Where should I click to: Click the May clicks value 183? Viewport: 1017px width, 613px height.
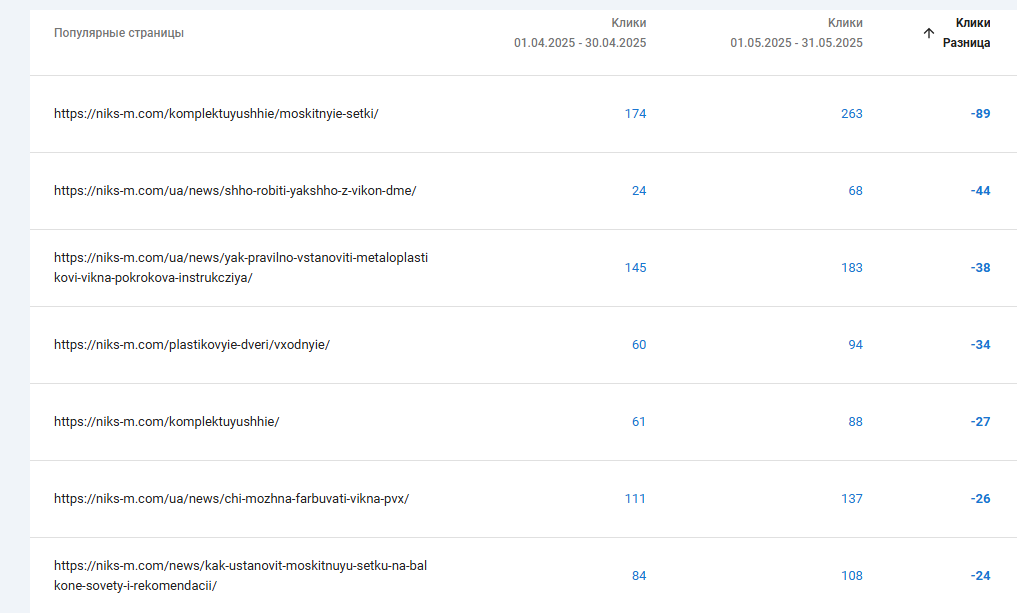coord(852,267)
